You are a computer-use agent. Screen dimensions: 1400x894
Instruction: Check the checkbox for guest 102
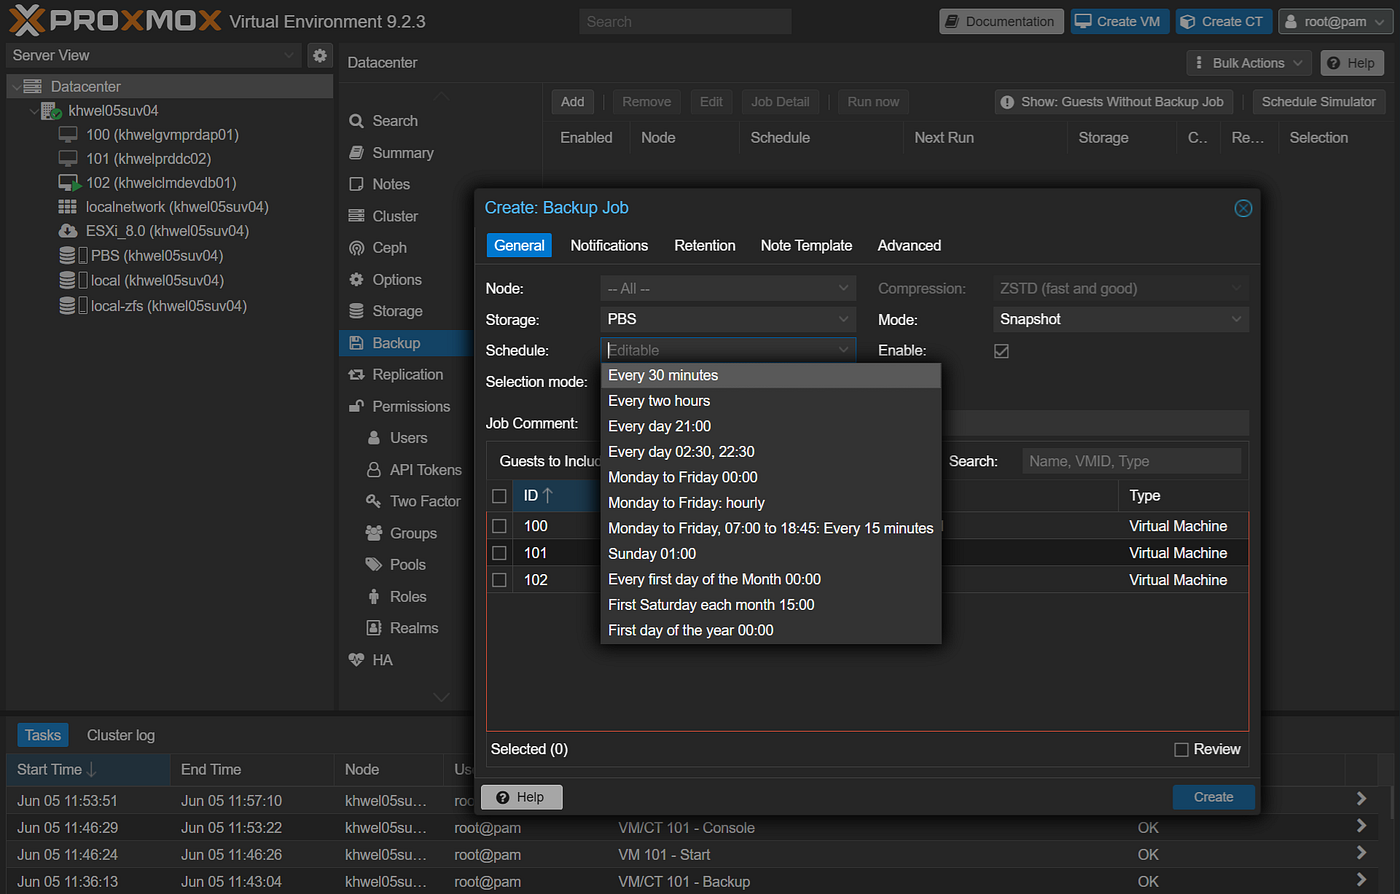[x=499, y=580]
